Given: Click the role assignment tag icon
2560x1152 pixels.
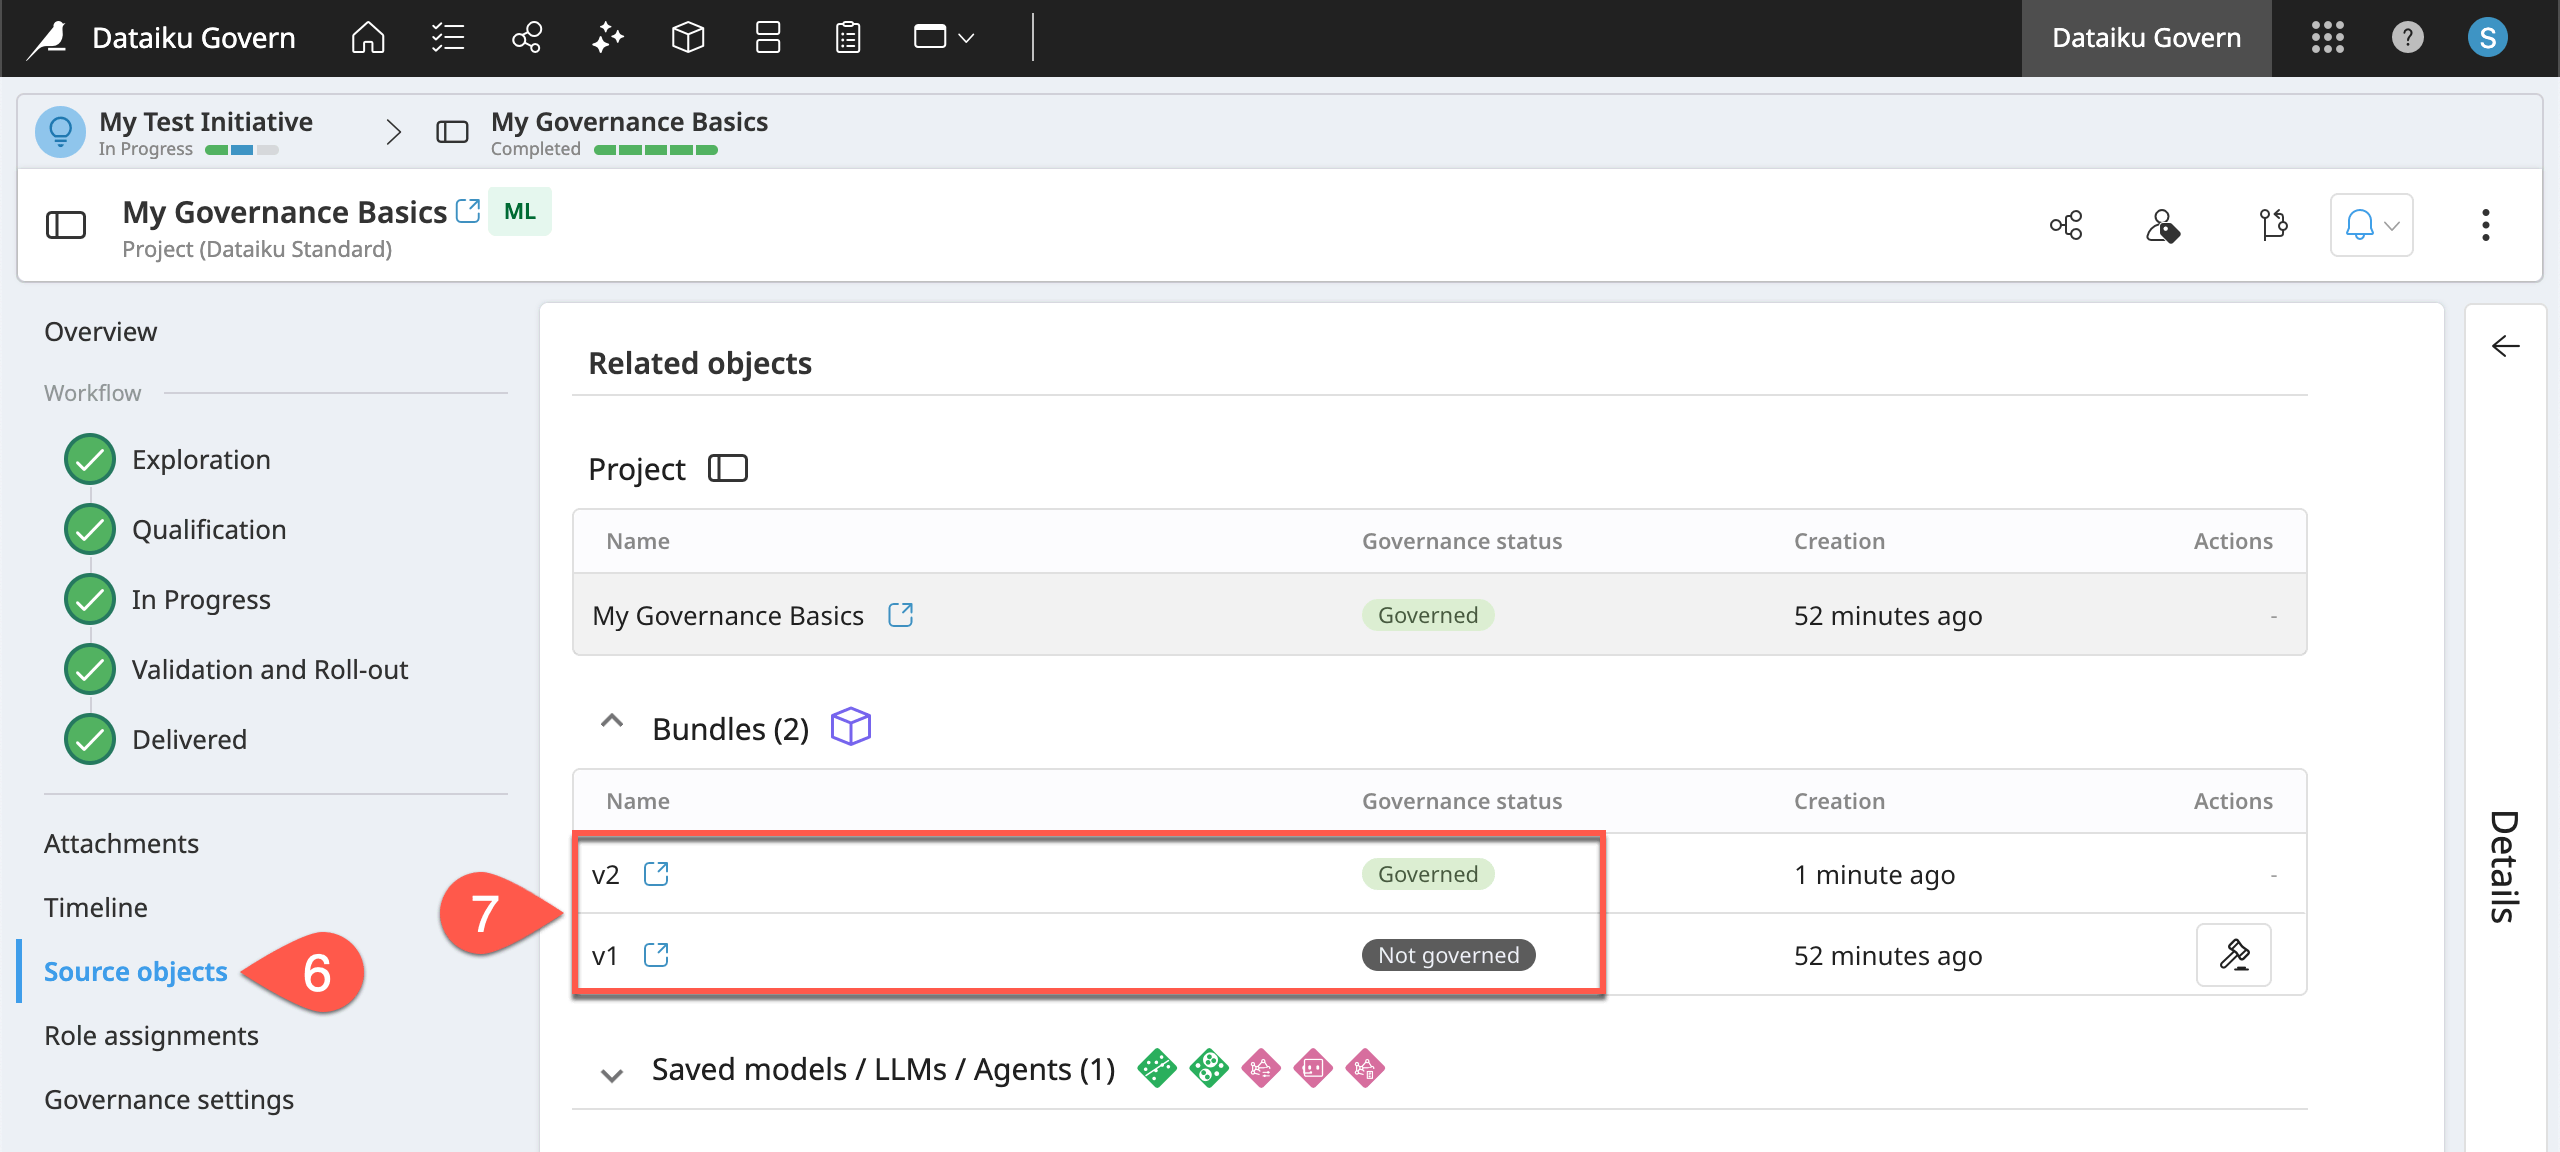Looking at the screenshot, I should (x=2164, y=225).
